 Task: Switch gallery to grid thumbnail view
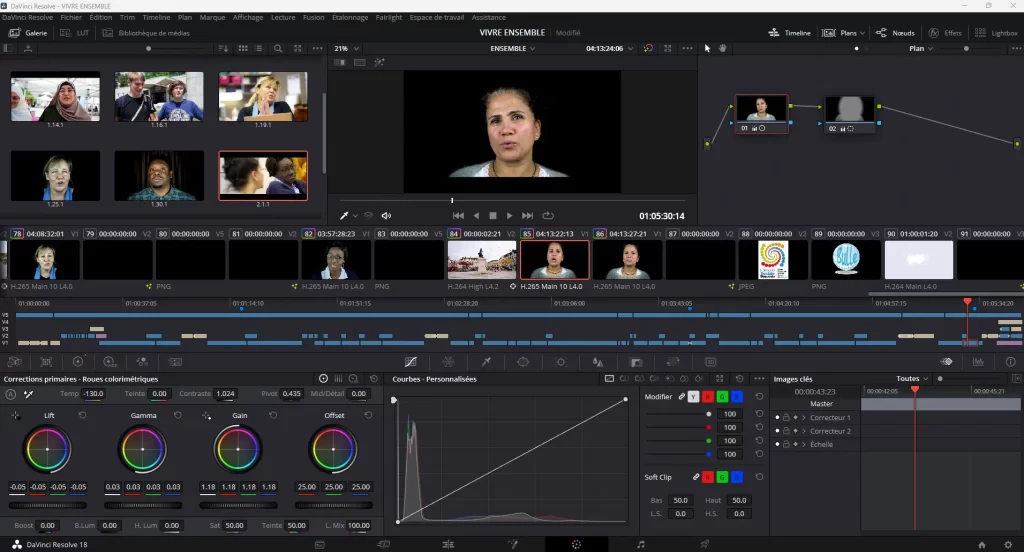[243, 48]
